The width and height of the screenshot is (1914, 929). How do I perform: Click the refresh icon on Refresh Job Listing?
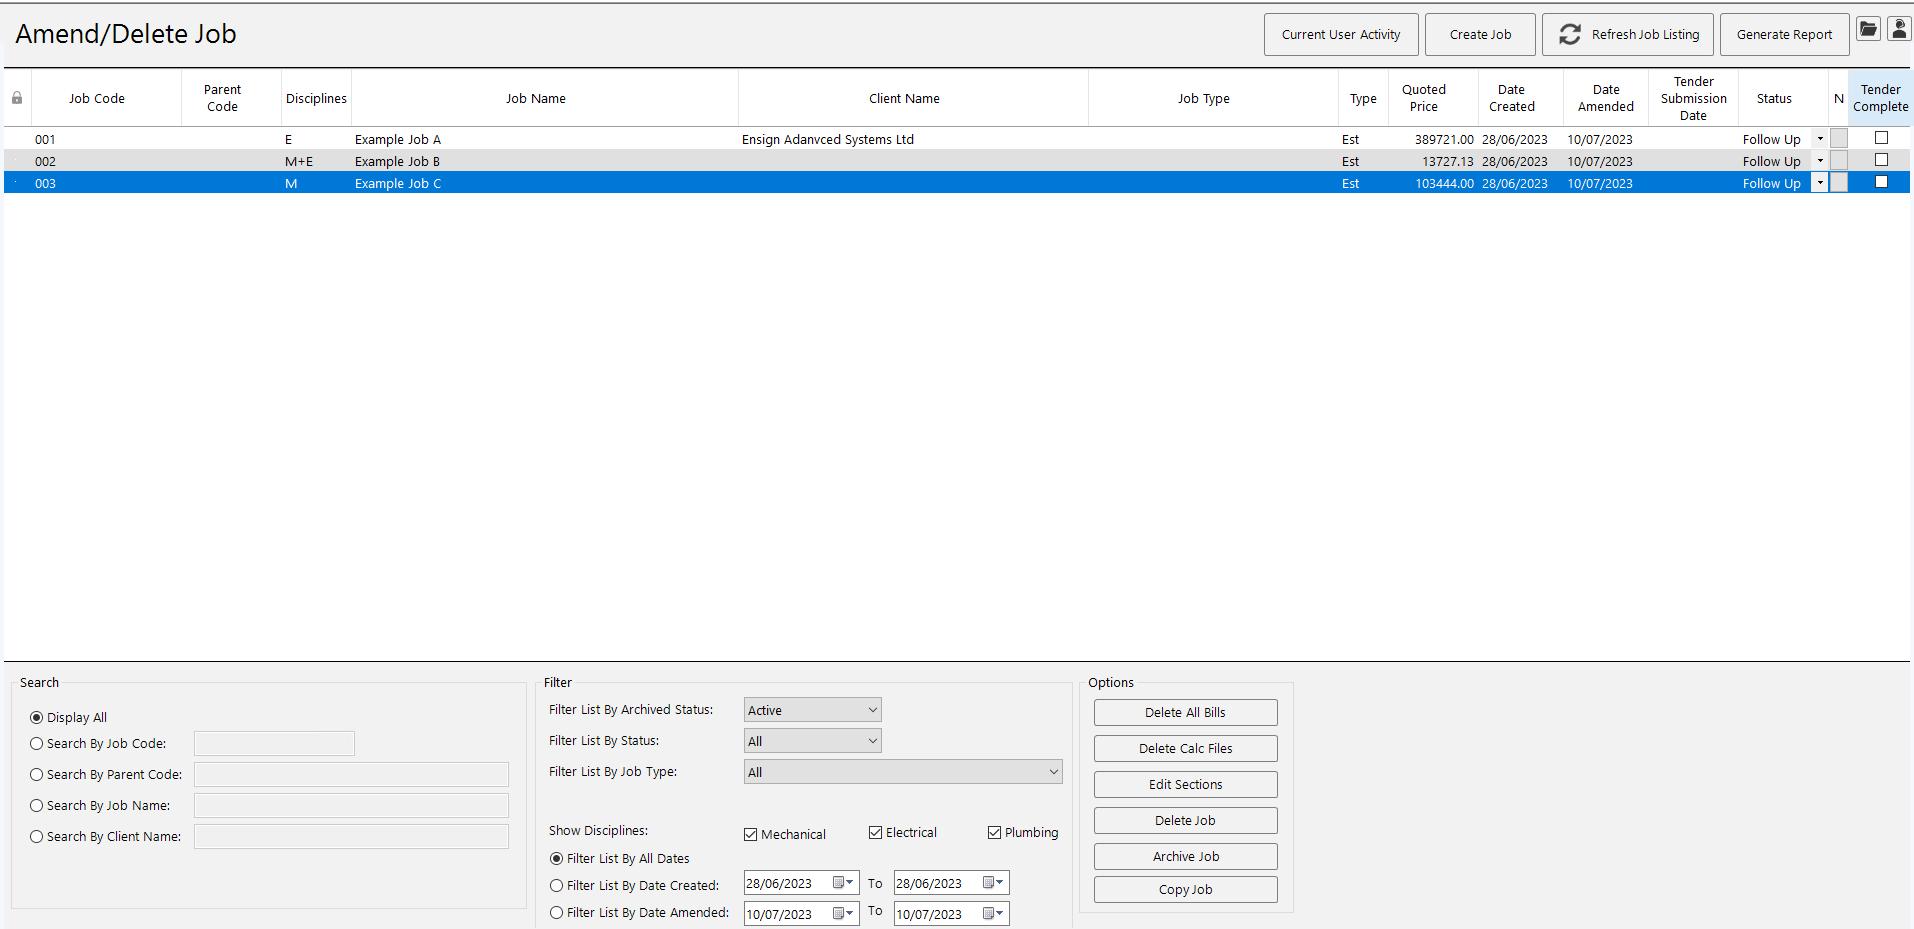point(1569,34)
